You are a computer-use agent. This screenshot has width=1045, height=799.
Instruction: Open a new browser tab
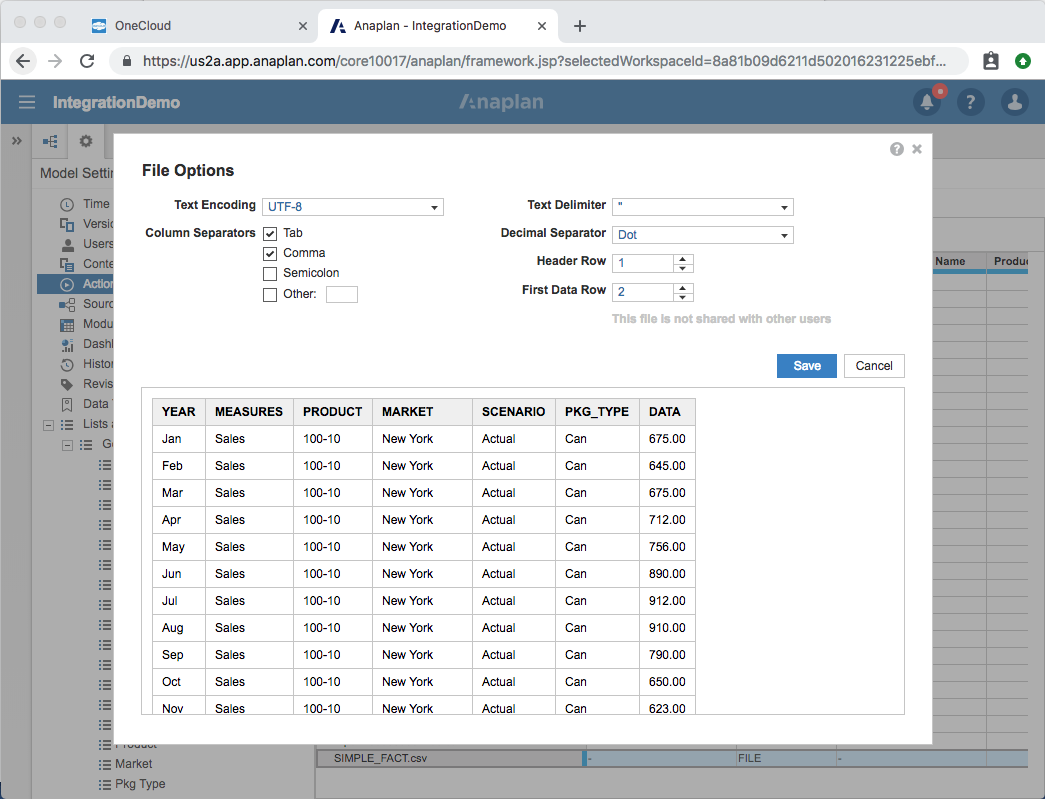click(580, 26)
